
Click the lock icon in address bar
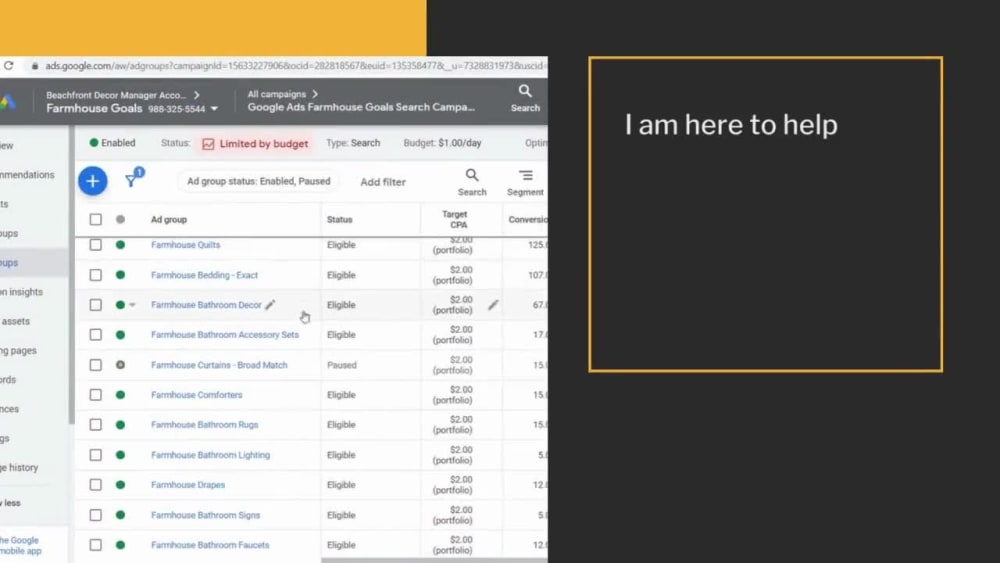[x=34, y=66]
